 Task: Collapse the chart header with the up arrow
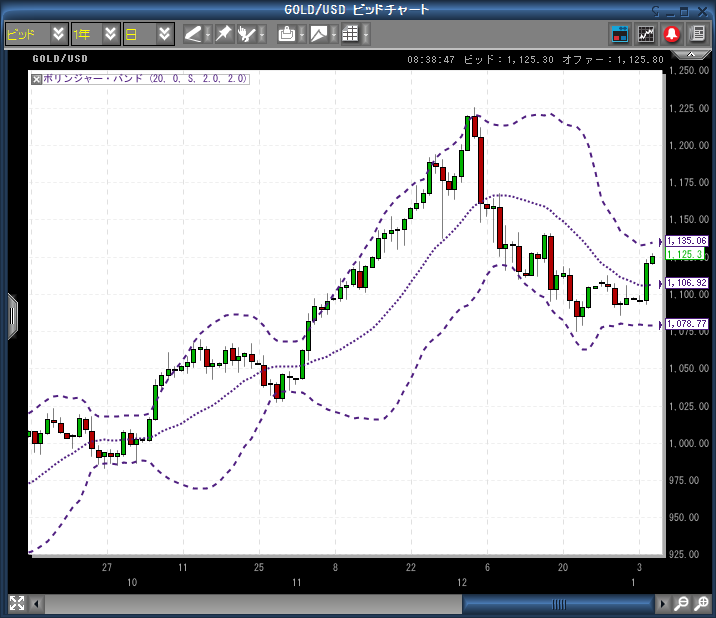point(657,9)
